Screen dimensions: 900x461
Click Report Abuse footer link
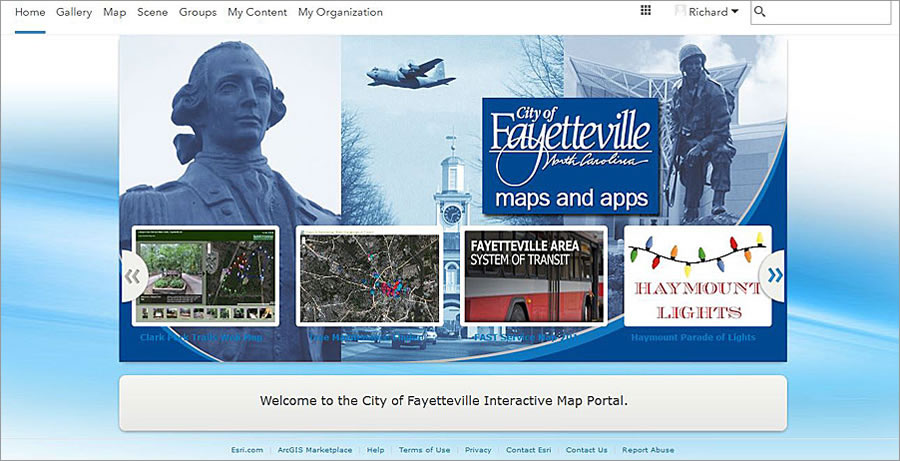[x=648, y=450]
